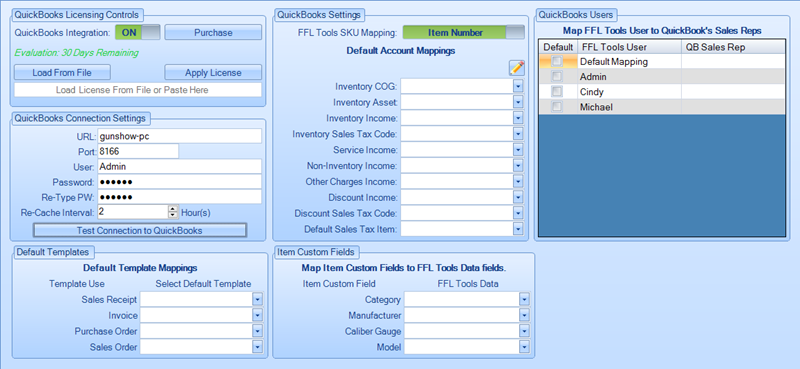Select the Michael user row
The width and height of the screenshot is (800, 369).
662,107
